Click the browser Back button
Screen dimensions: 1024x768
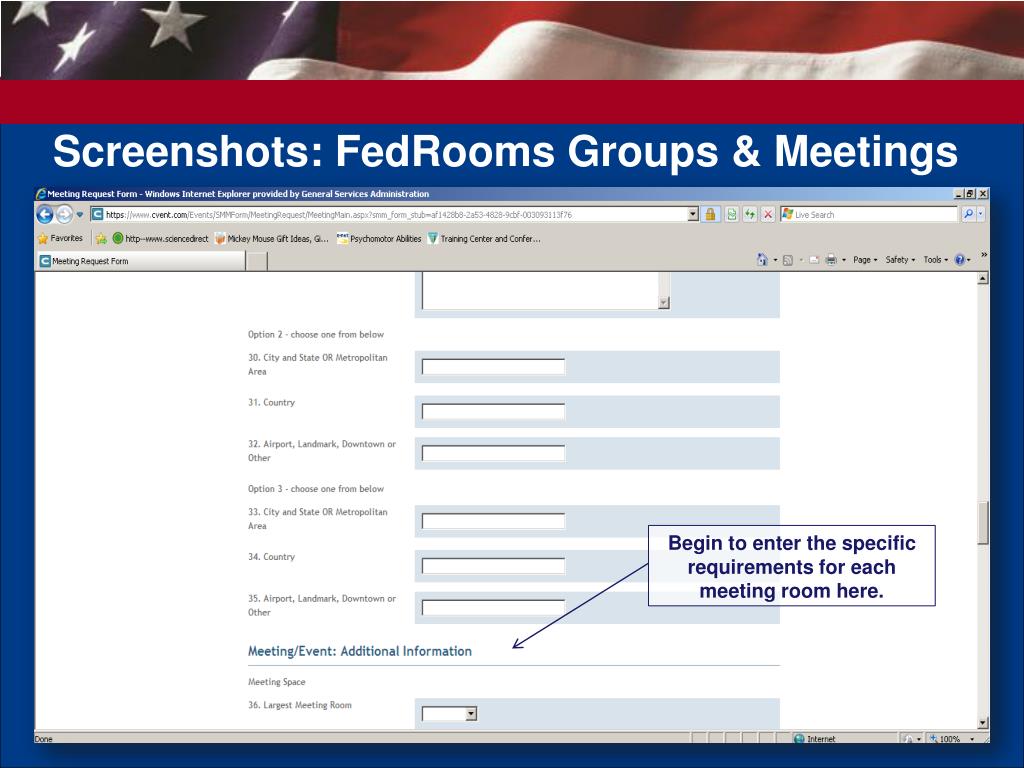coord(45,214)
